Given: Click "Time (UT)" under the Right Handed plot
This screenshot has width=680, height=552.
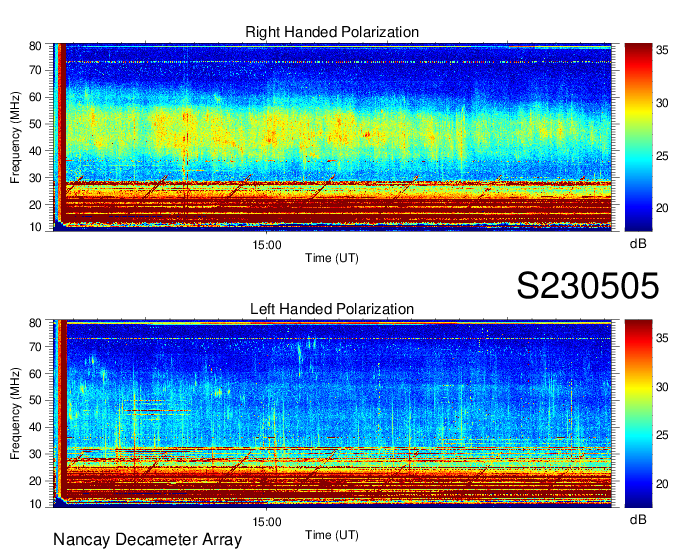Looking at the screenshot, I should [332, 258].
